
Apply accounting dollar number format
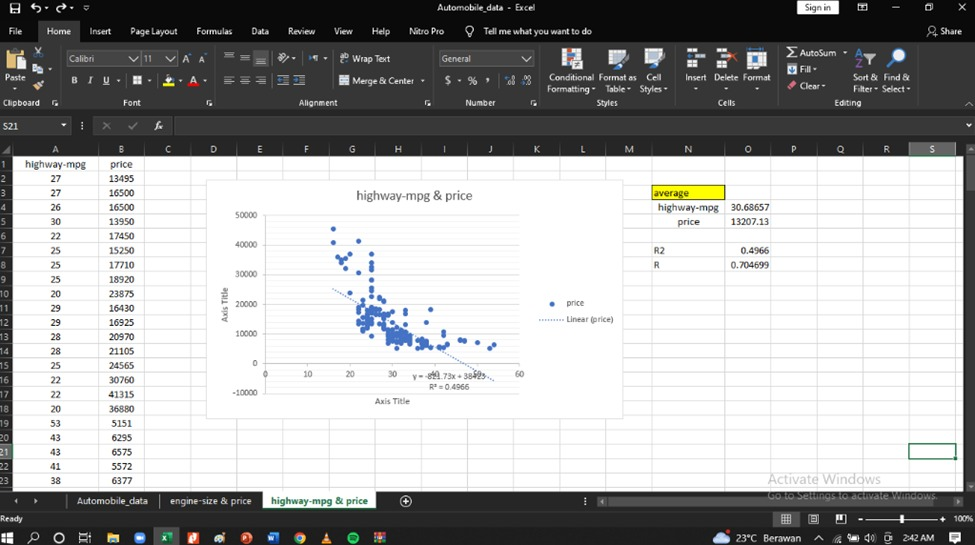(448, 81)
